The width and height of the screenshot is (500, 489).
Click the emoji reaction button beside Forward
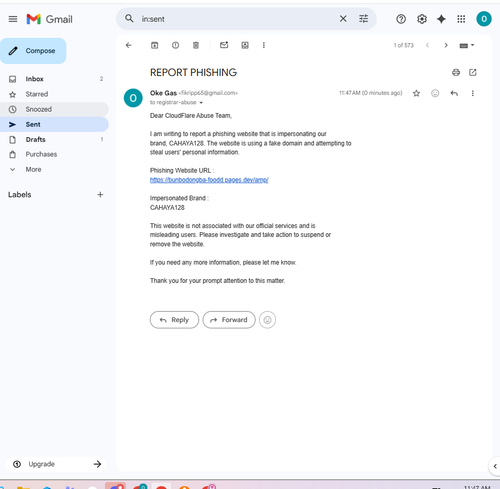click(x=267, y=320)
